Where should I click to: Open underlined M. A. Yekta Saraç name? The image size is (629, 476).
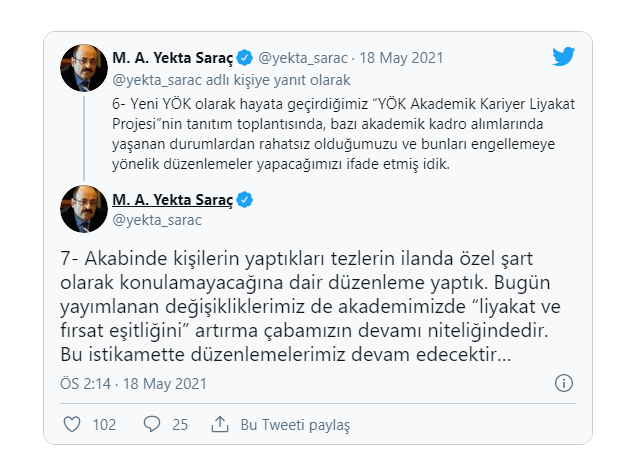pos(172,200)
